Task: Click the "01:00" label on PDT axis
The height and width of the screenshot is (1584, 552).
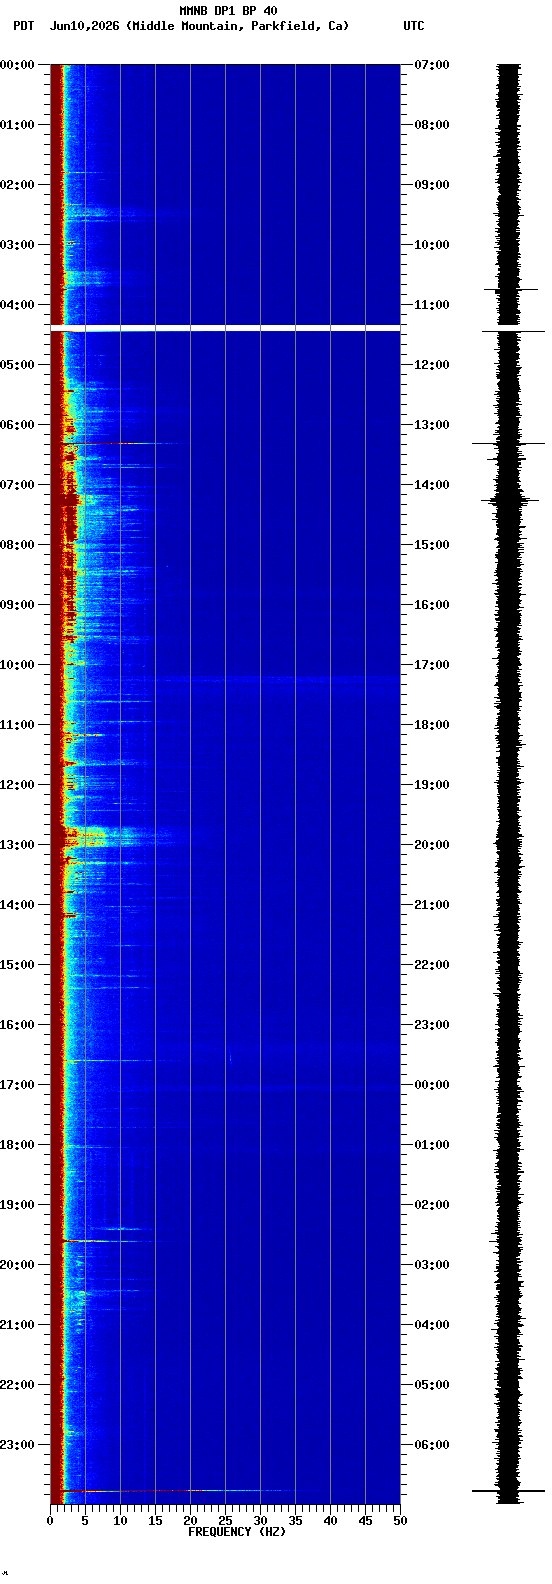Action: 17,125
